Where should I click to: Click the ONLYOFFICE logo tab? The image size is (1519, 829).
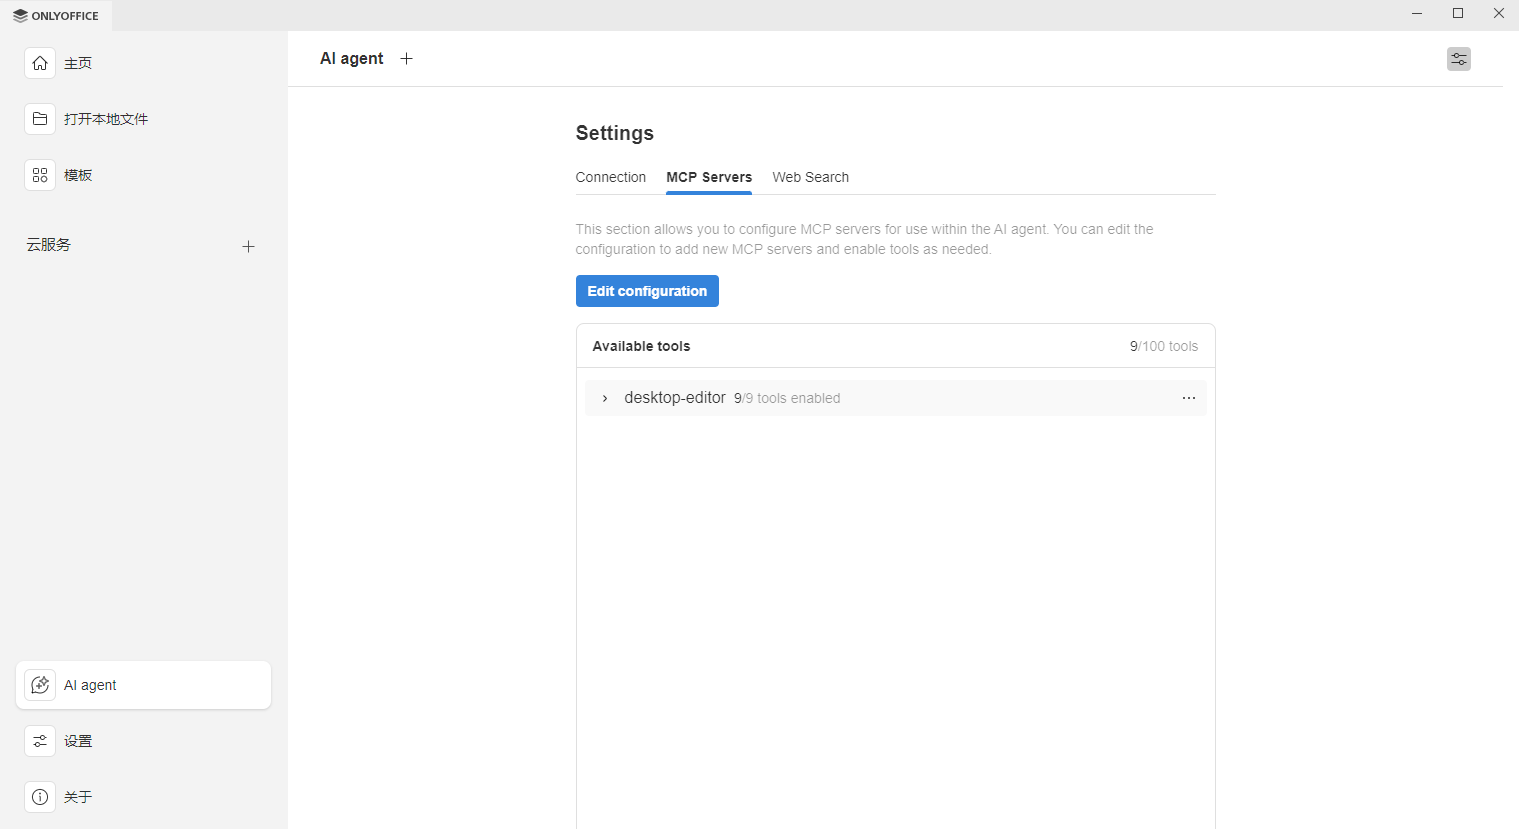pos(56,16)
